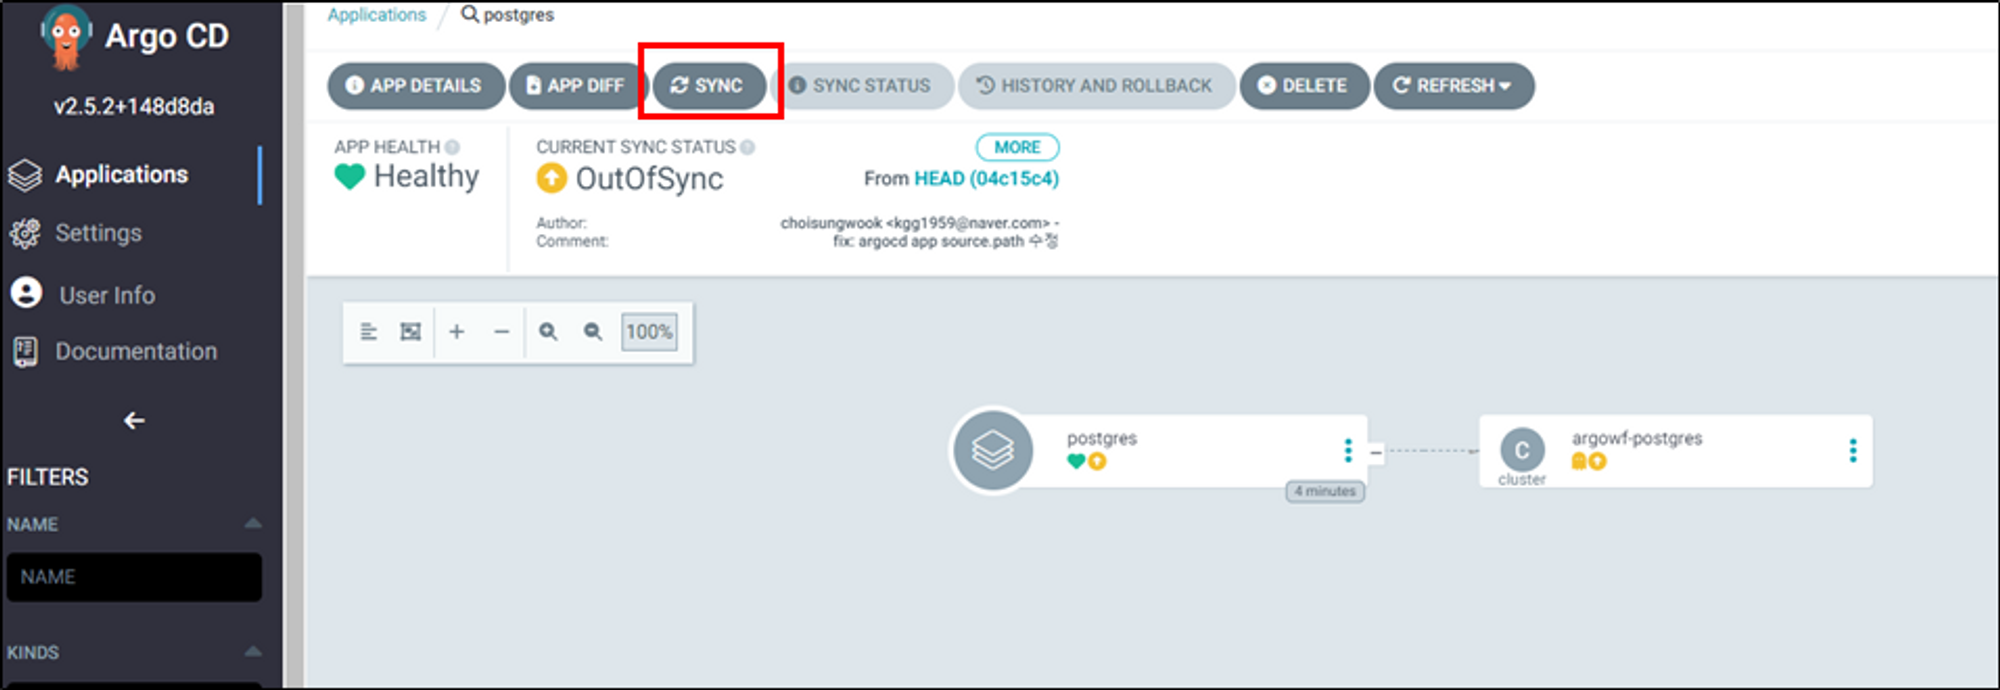The height and width of the screenshot is (690, 2000).
Task: Click the APP HEALTH help icon
Action: (x=452, y=147)
